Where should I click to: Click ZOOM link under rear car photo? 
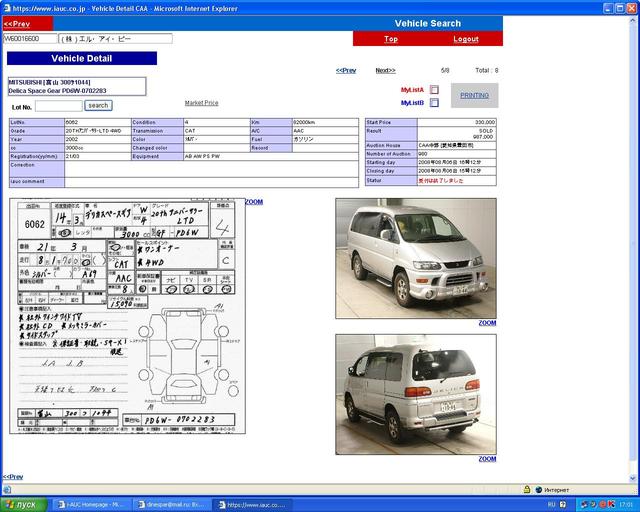click(487, 459)
